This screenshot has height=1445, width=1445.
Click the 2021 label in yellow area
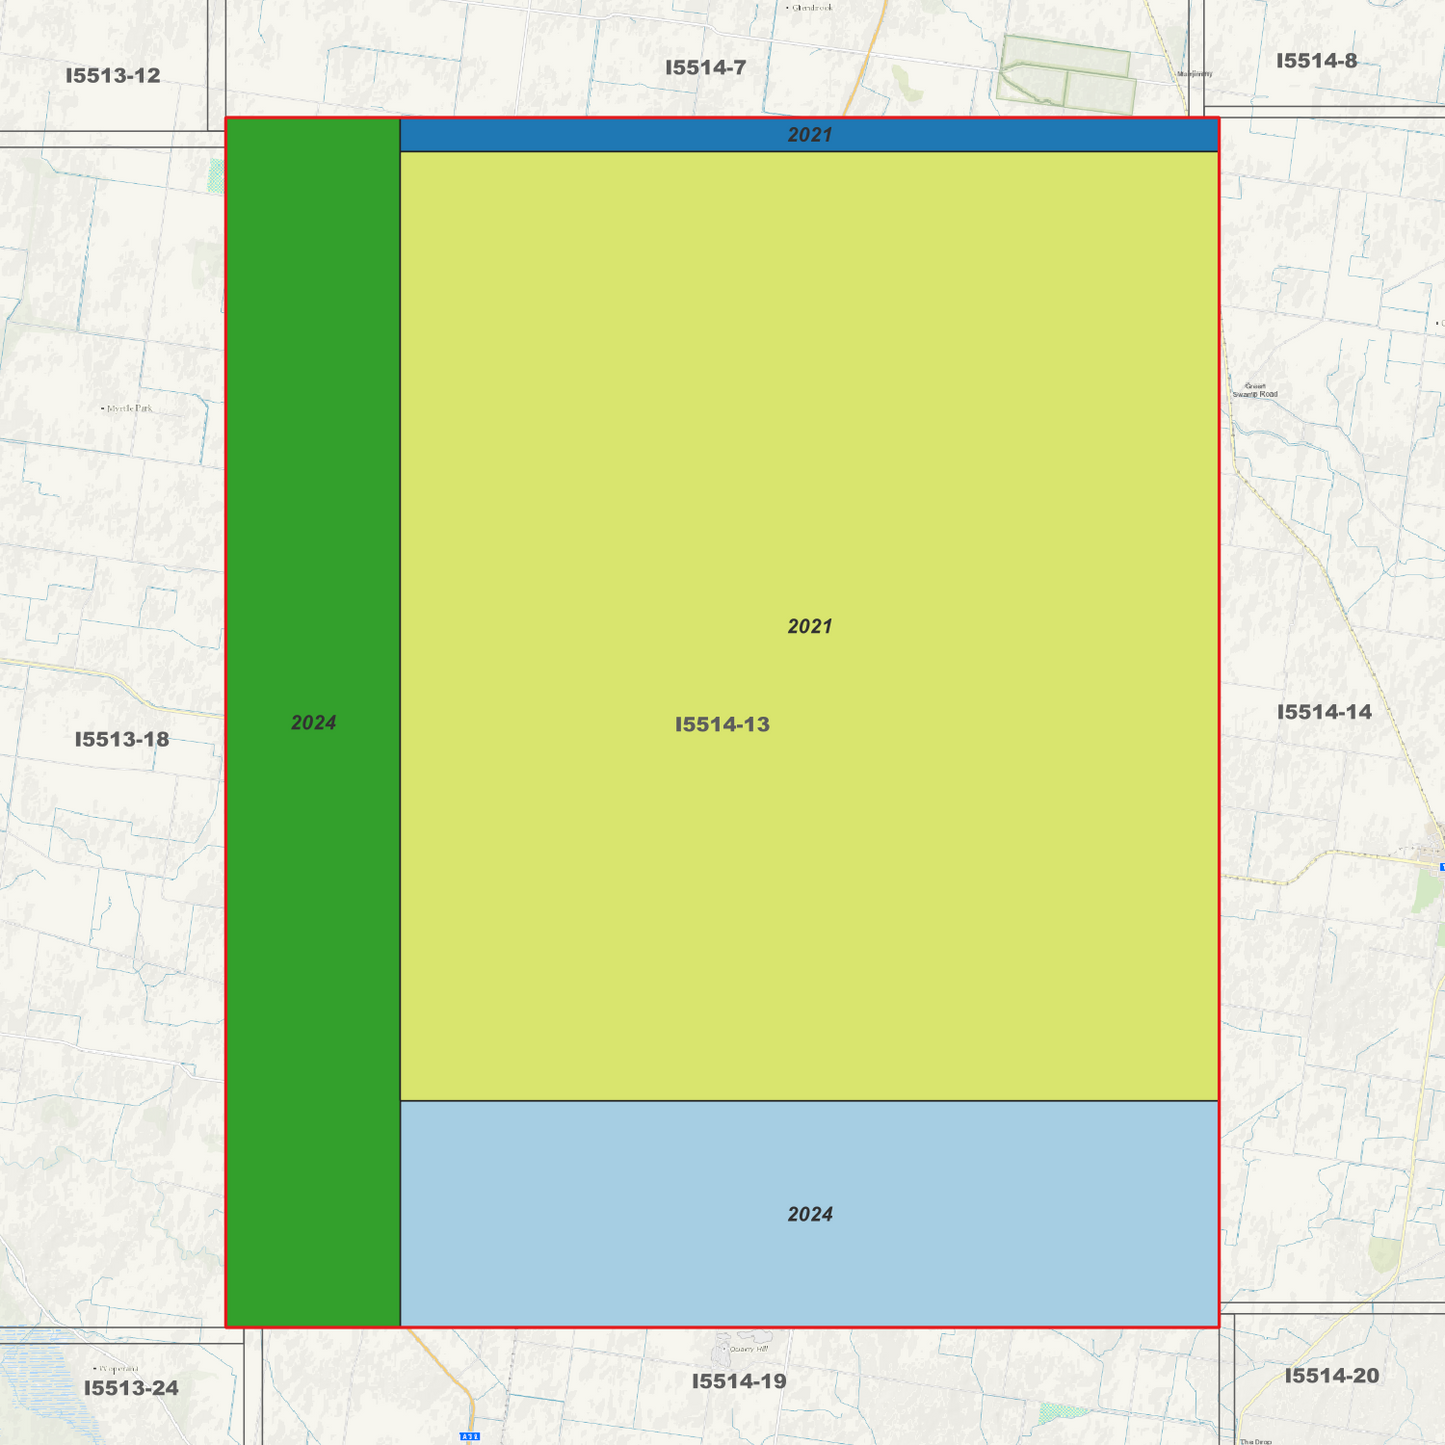[x=810, y=626]
